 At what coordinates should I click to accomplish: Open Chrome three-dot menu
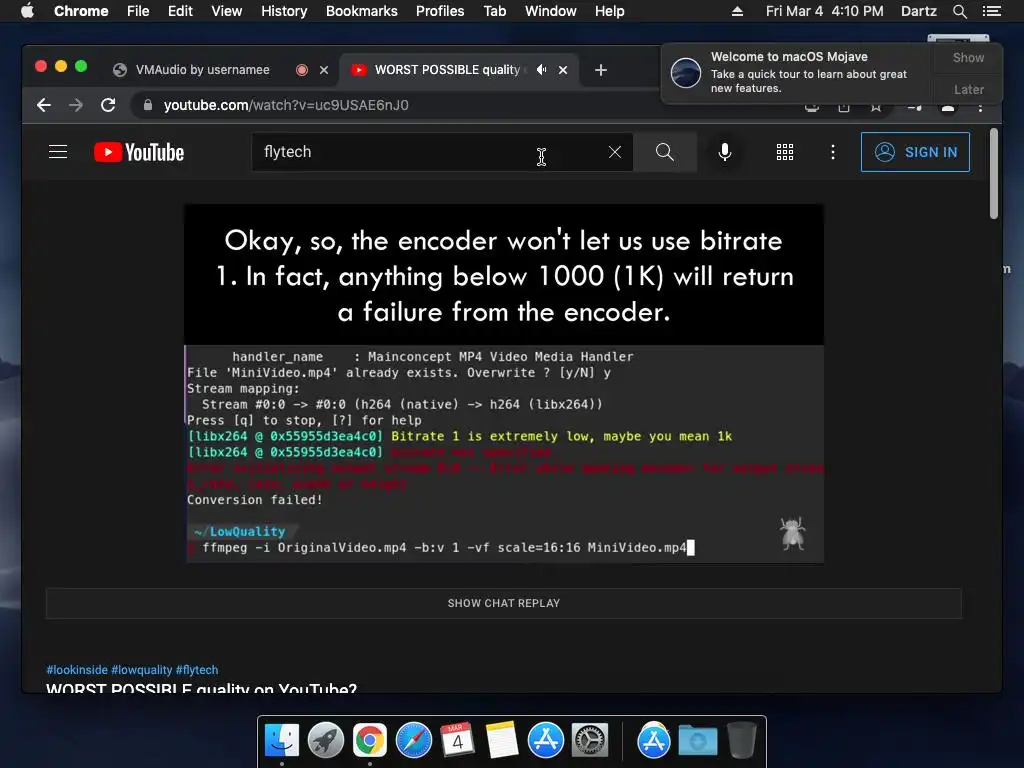980,108
